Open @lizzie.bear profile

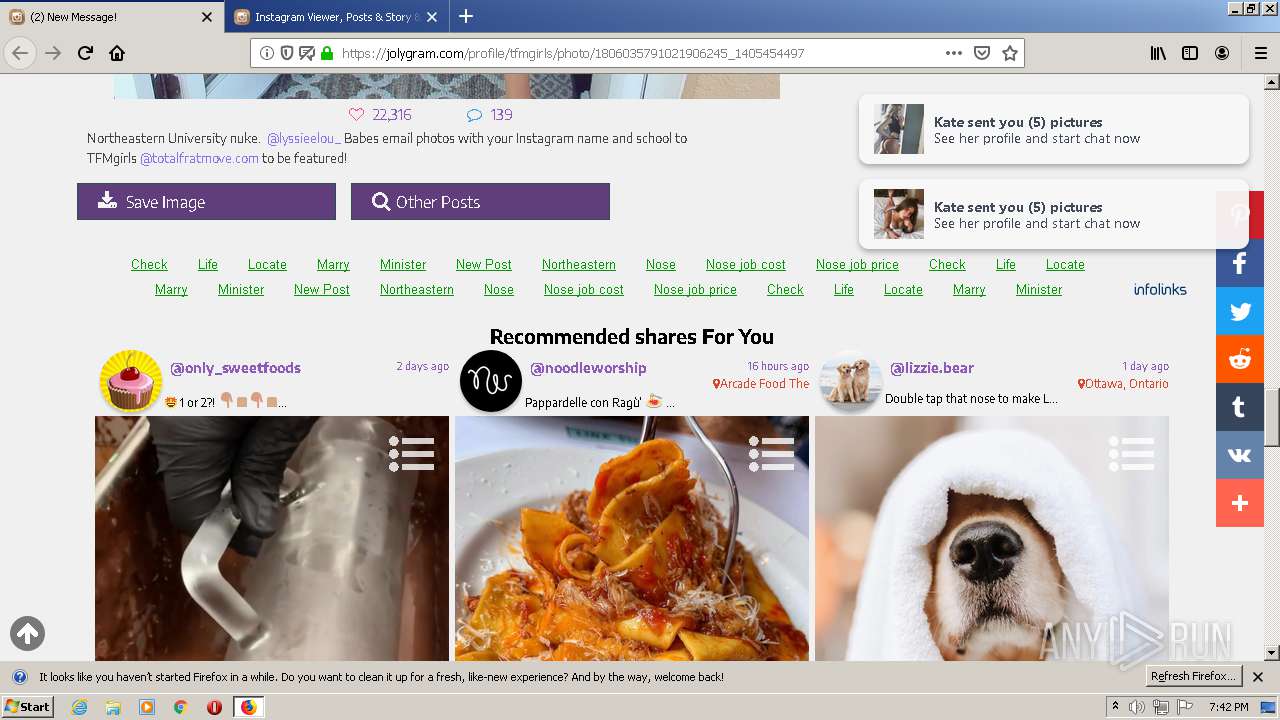point(932,368)
